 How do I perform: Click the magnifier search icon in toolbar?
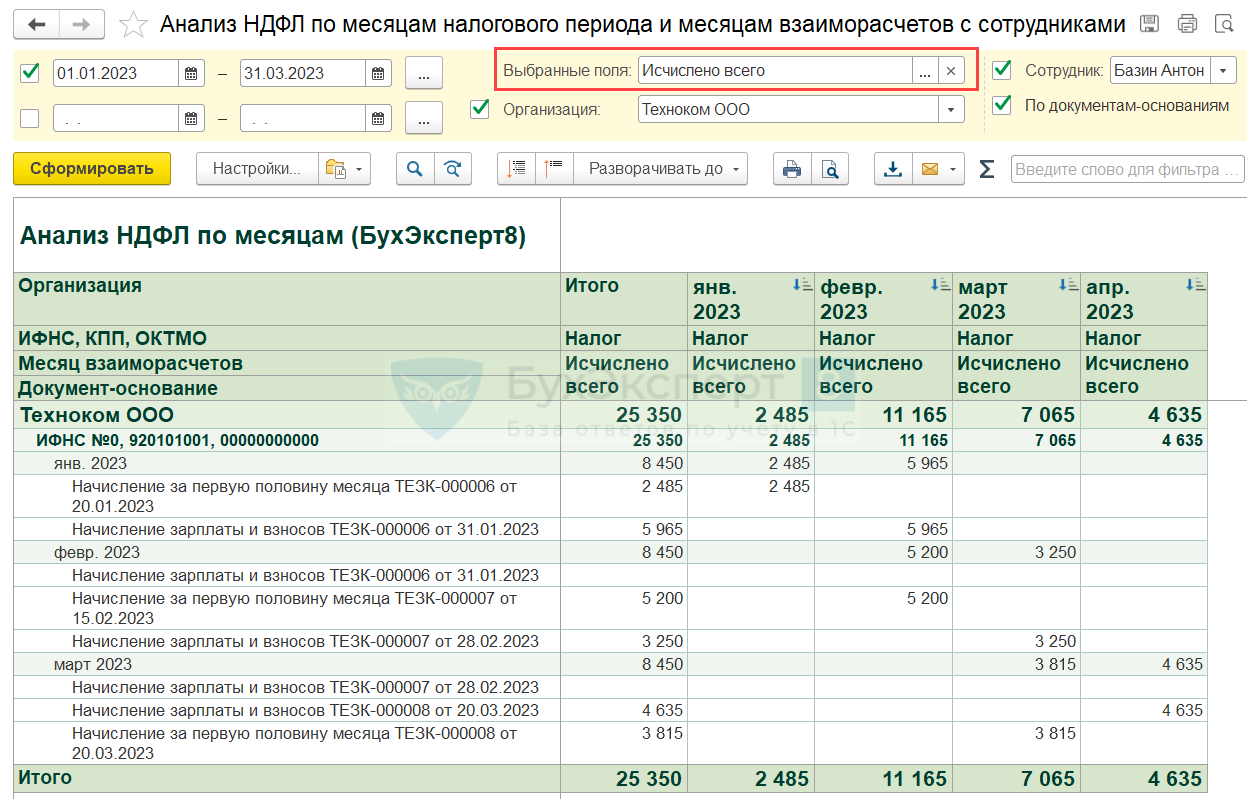(415, 169)
